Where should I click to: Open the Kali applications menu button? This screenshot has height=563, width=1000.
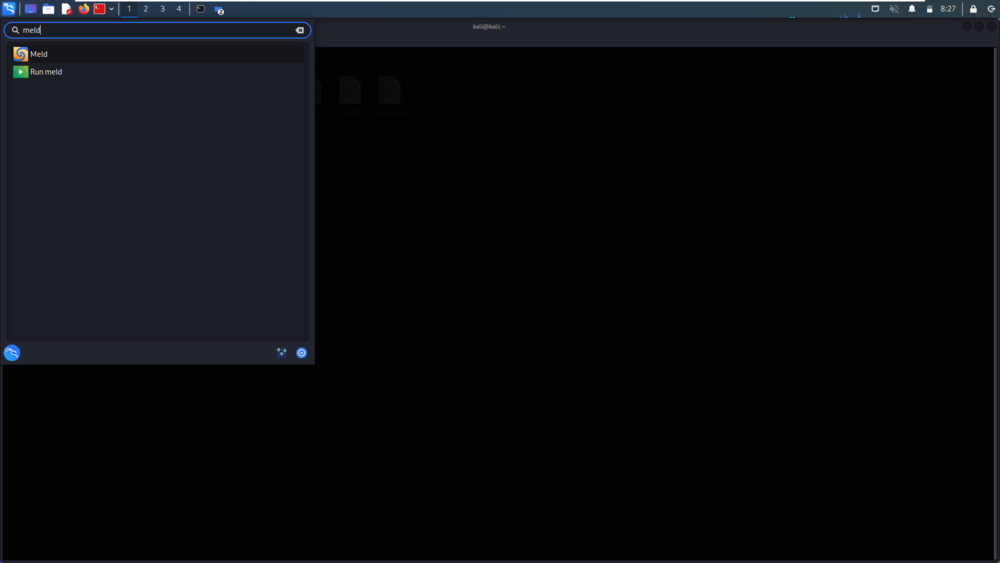(x=9, y=9)
